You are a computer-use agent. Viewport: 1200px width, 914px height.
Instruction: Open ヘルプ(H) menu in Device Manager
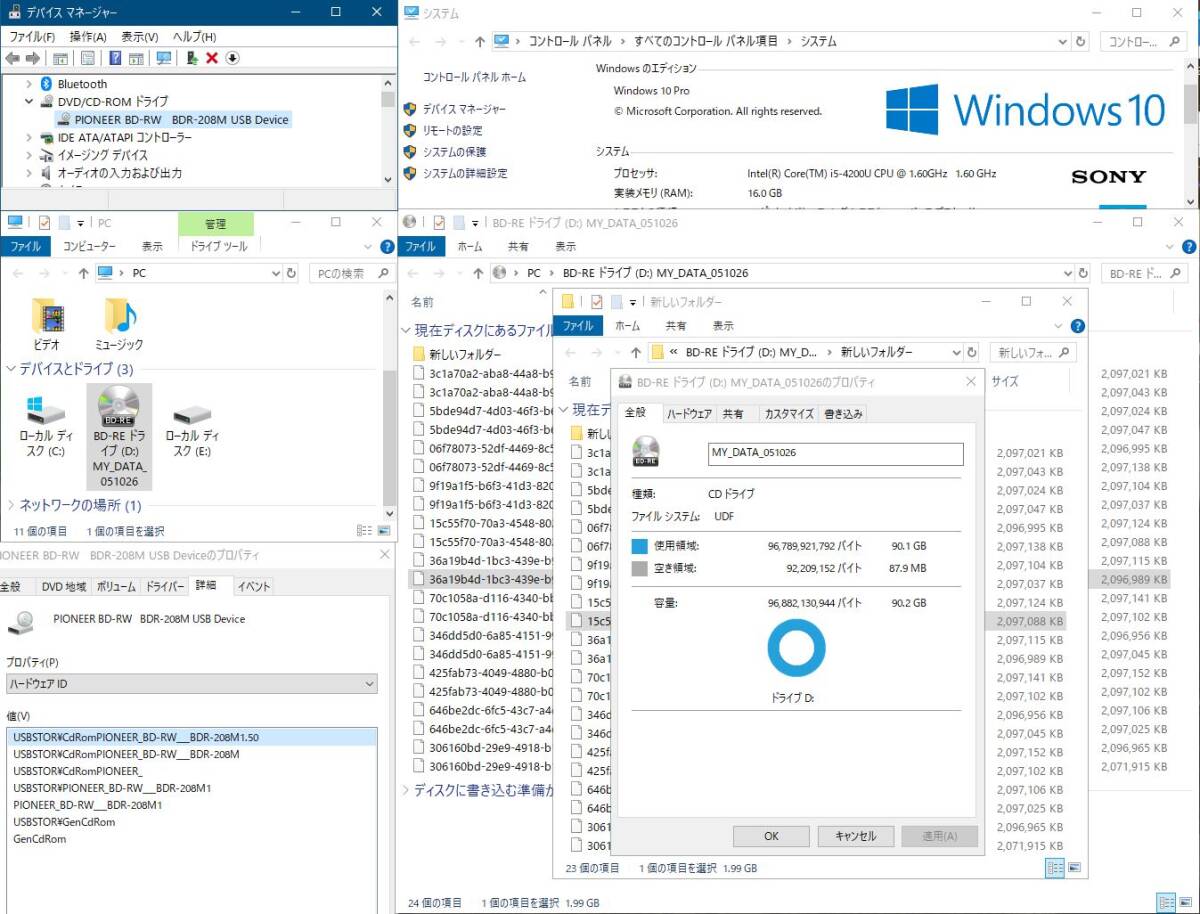point(194,37)
